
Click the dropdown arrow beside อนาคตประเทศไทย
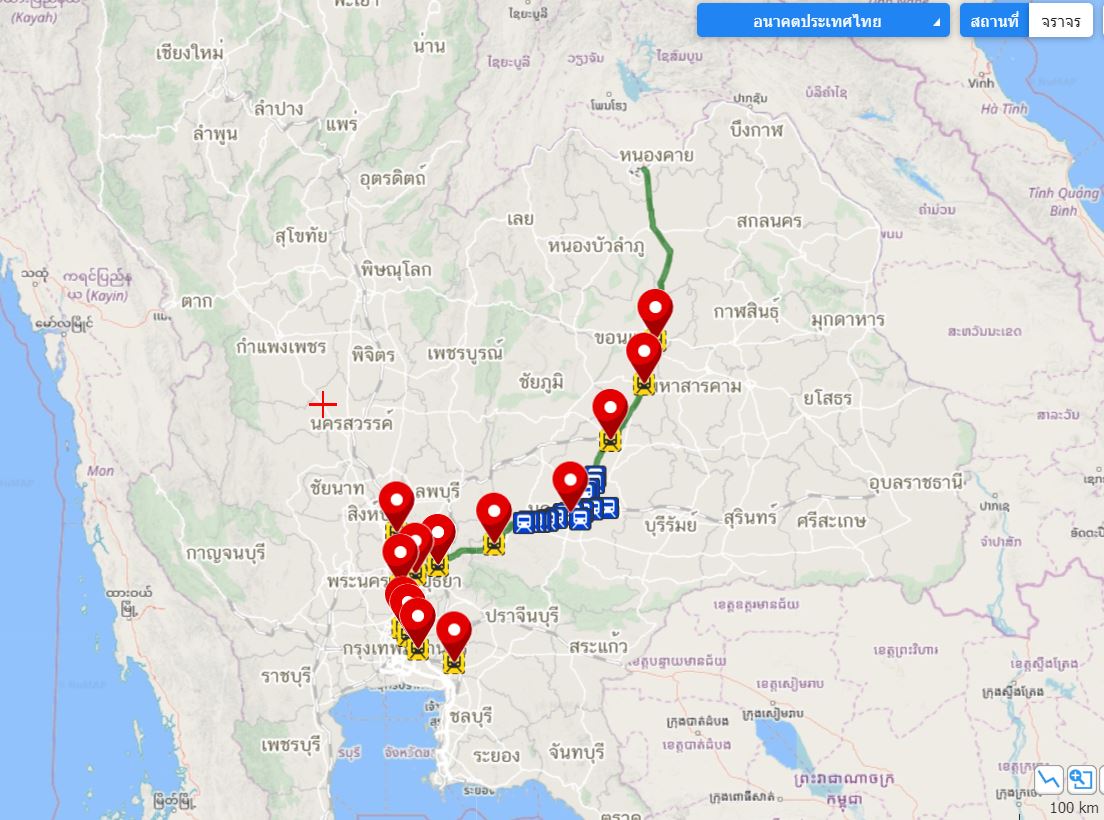(936, 23)
